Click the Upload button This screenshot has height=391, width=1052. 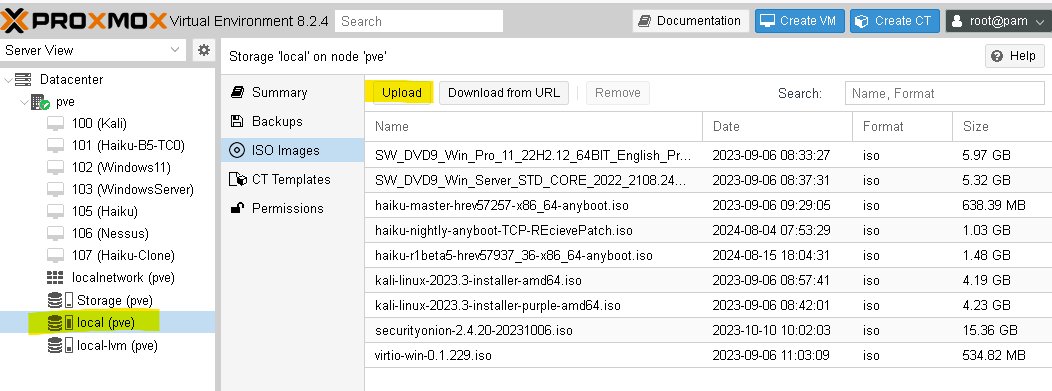pos(401,93)
